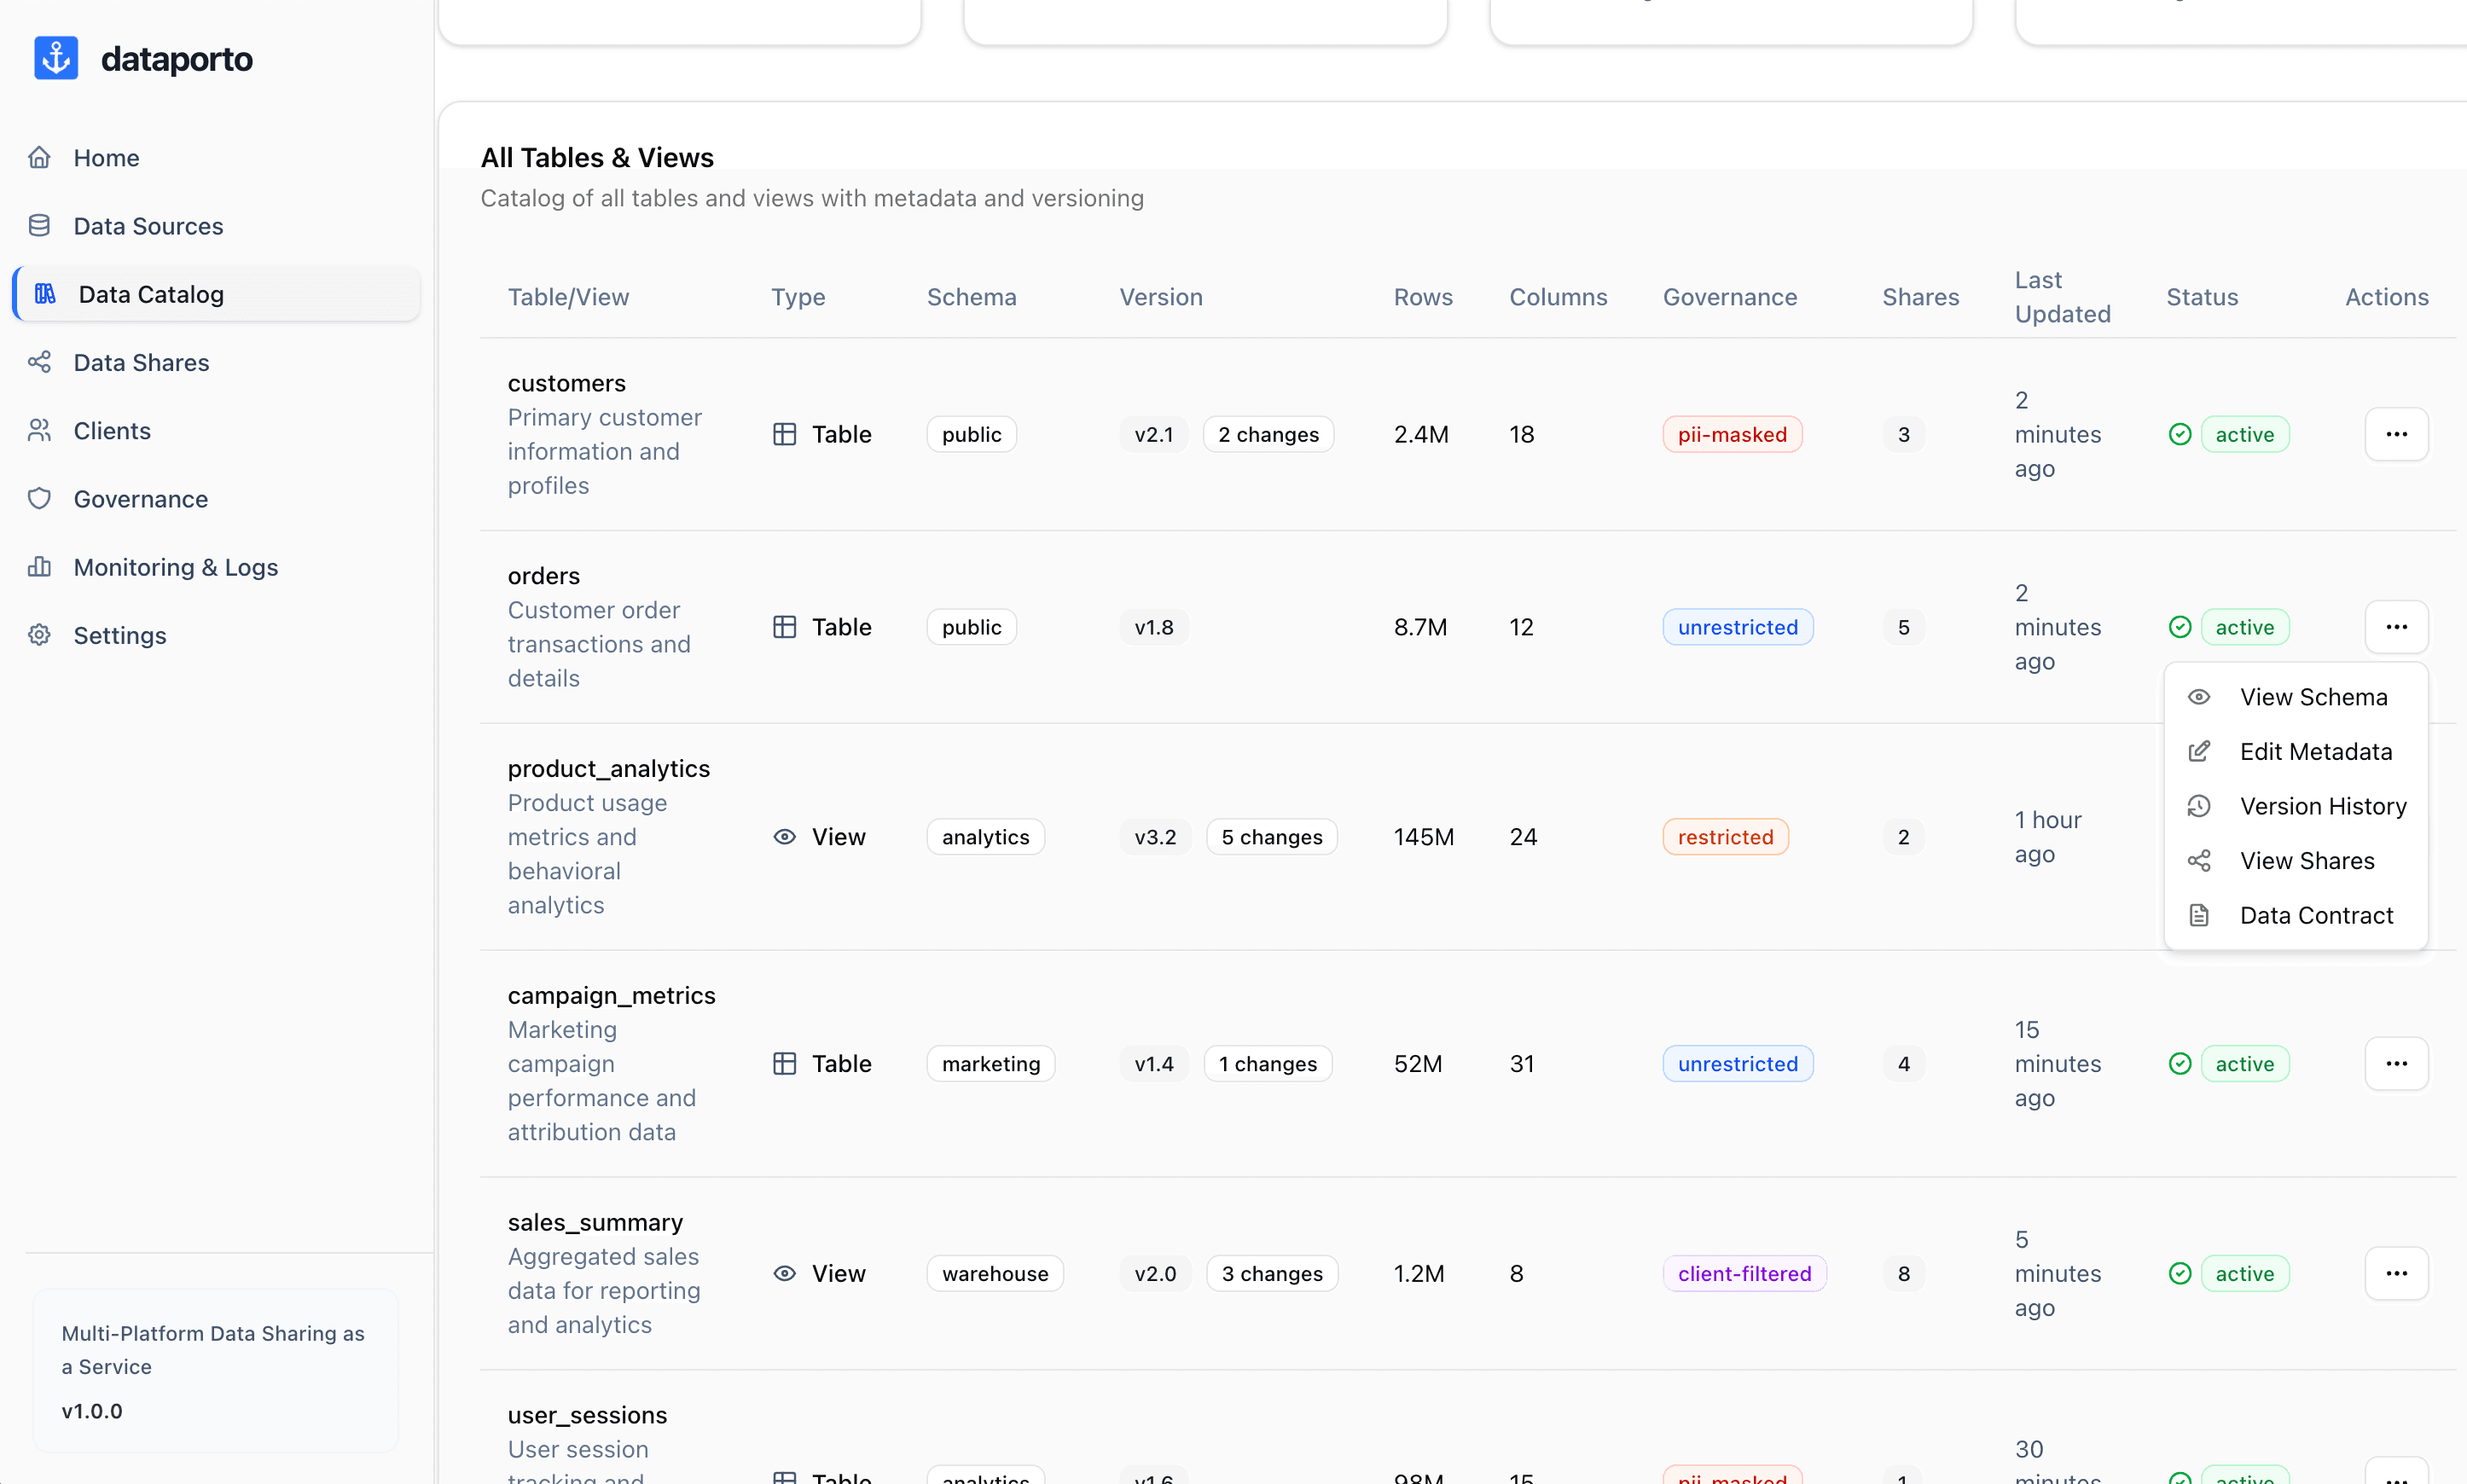This screenshot has width=2467, height=1484.
Task: Click View Schema in the open menu
Action: coord(2315,696)
